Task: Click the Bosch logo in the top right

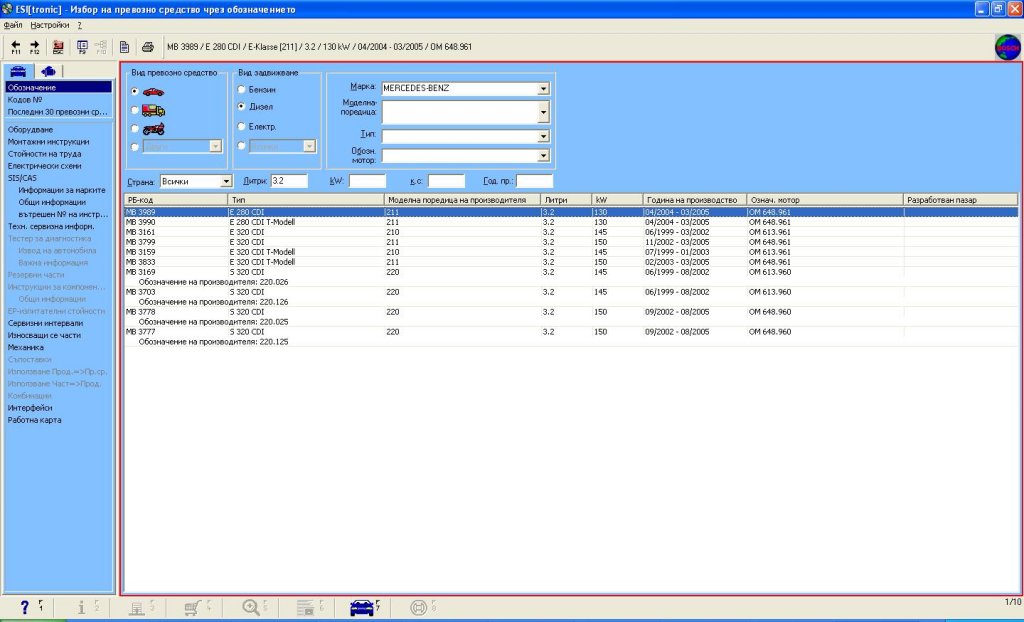Action: (x=1006, y=47)
